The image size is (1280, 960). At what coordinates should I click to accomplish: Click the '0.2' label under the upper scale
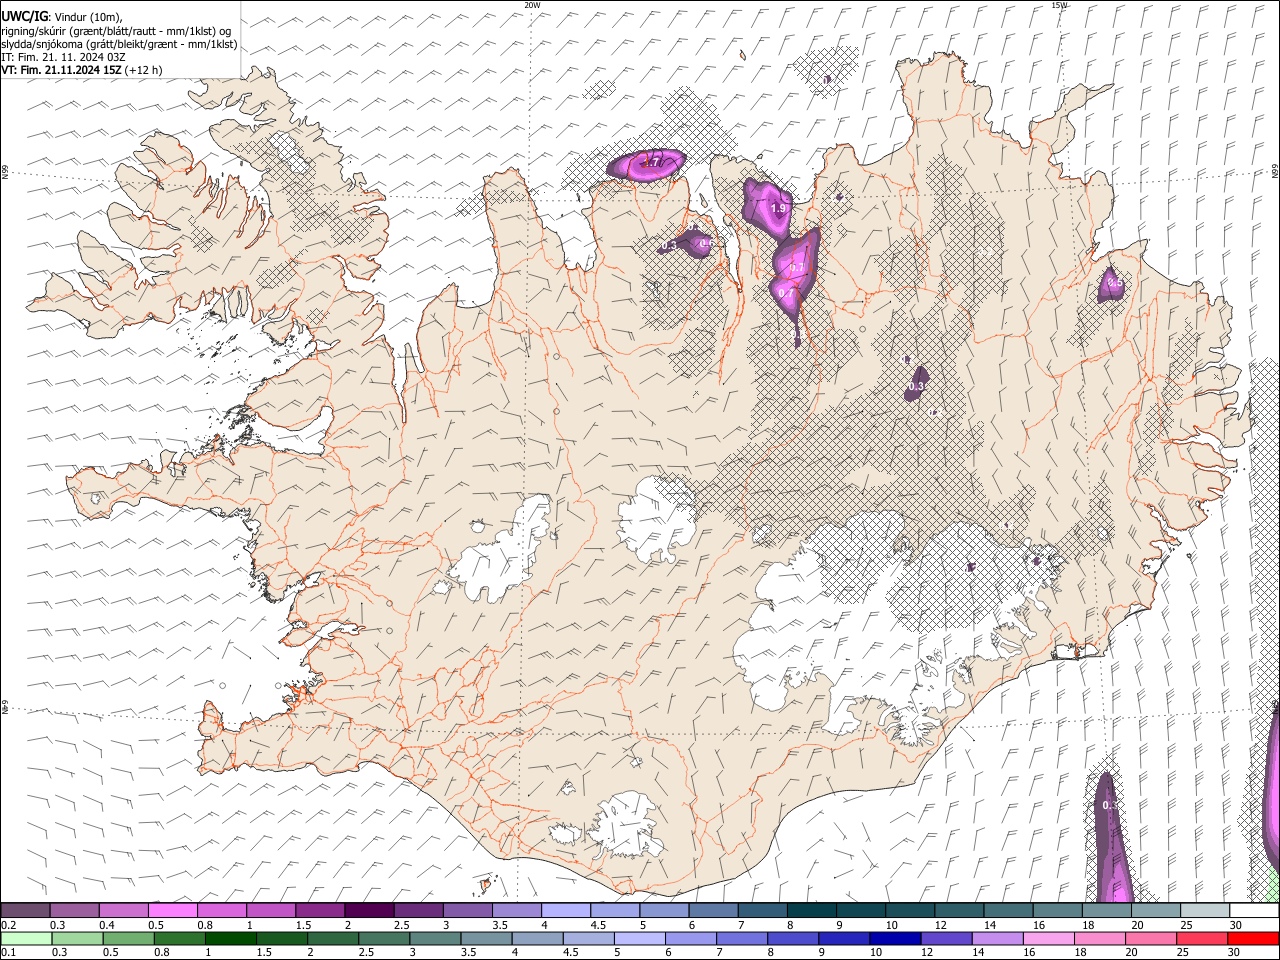[8, 925]
